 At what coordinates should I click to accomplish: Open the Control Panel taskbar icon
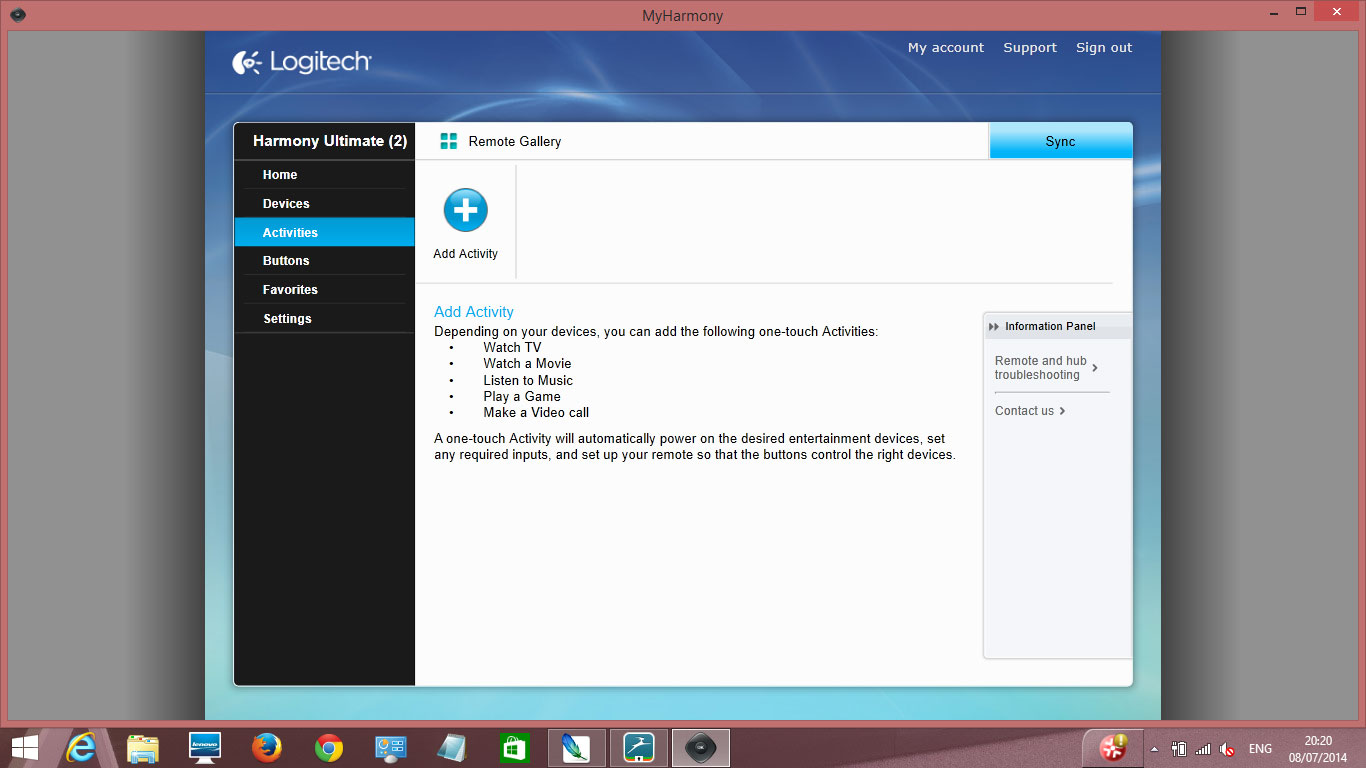(390, 747)
